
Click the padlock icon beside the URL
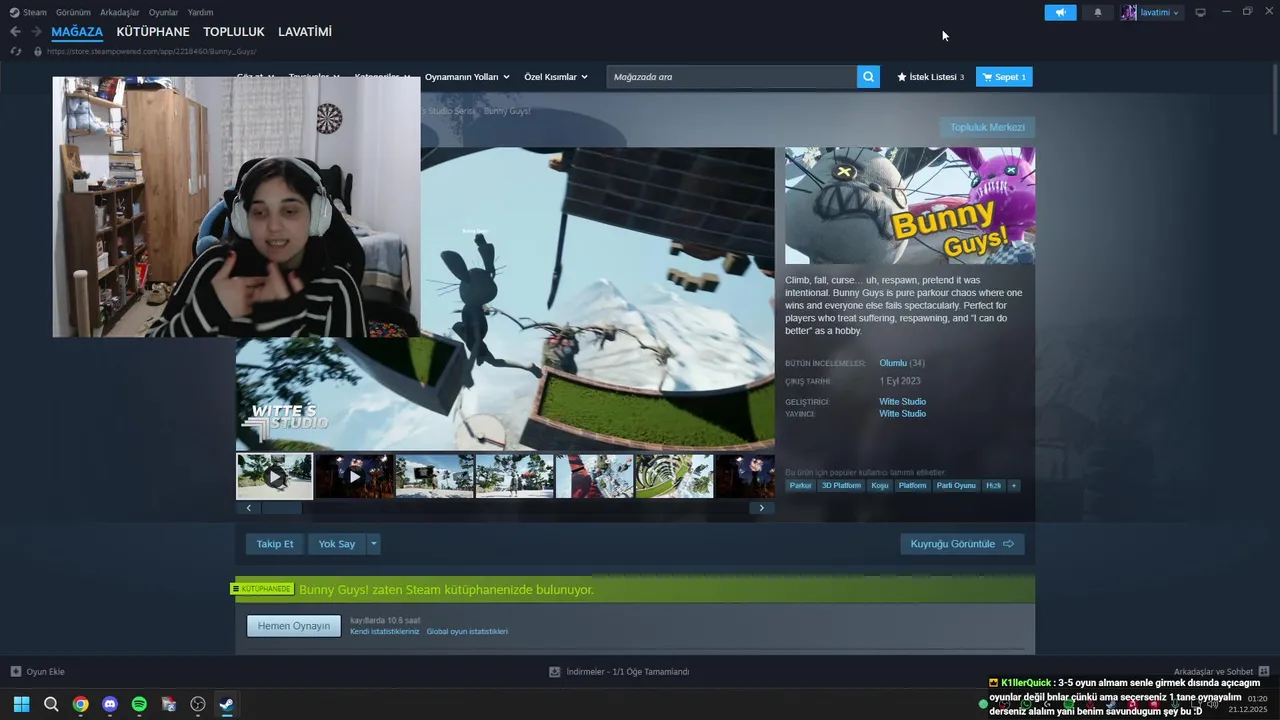click(x=38, y=51)
